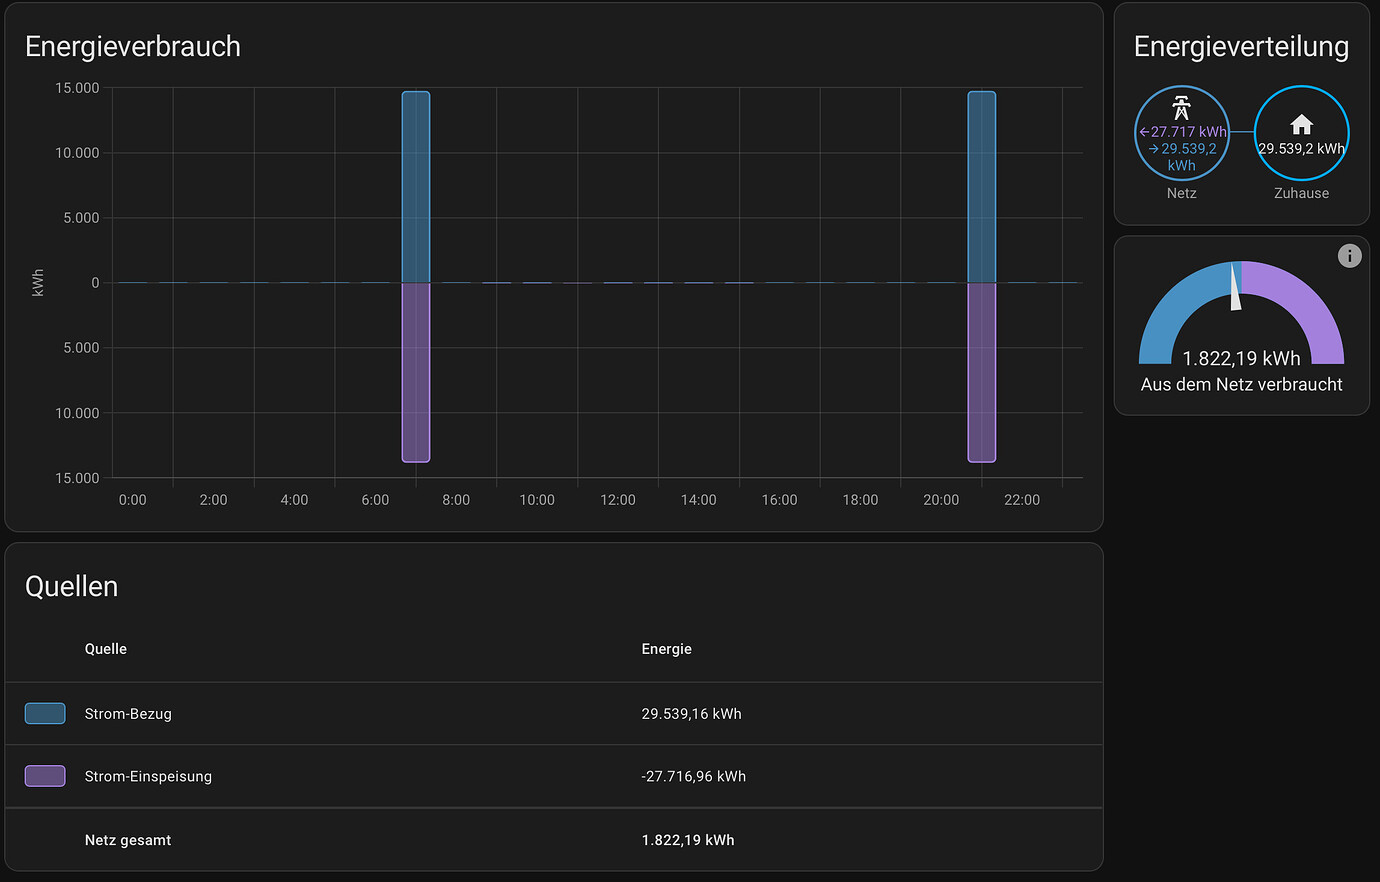Click the -27.716,96 kWh energy value

point(694,776)
